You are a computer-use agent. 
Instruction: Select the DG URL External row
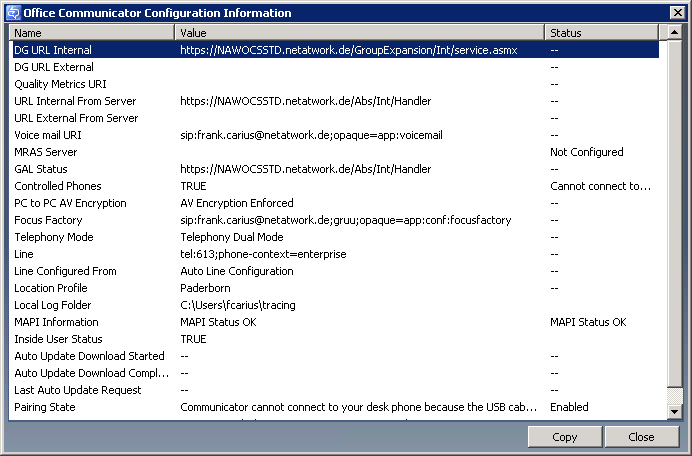[x=334, y=67]
